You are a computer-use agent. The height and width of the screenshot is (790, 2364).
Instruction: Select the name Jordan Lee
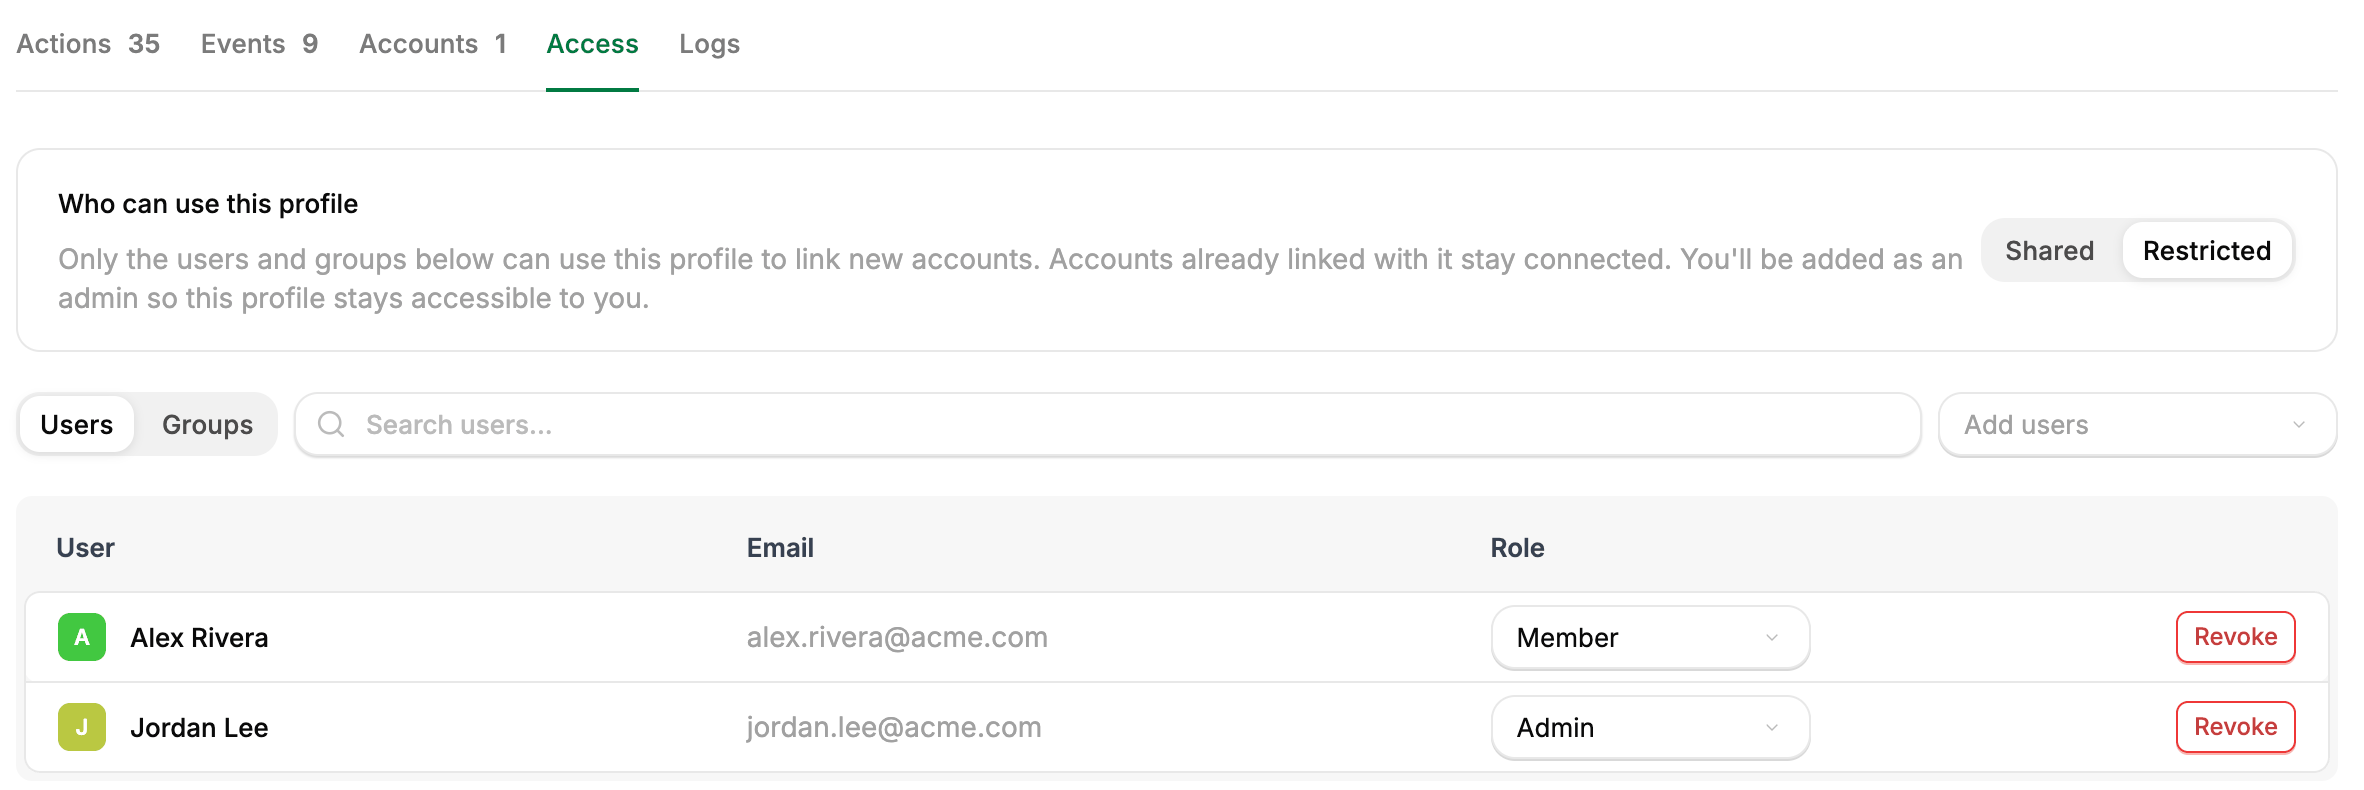tap(199, 728)
